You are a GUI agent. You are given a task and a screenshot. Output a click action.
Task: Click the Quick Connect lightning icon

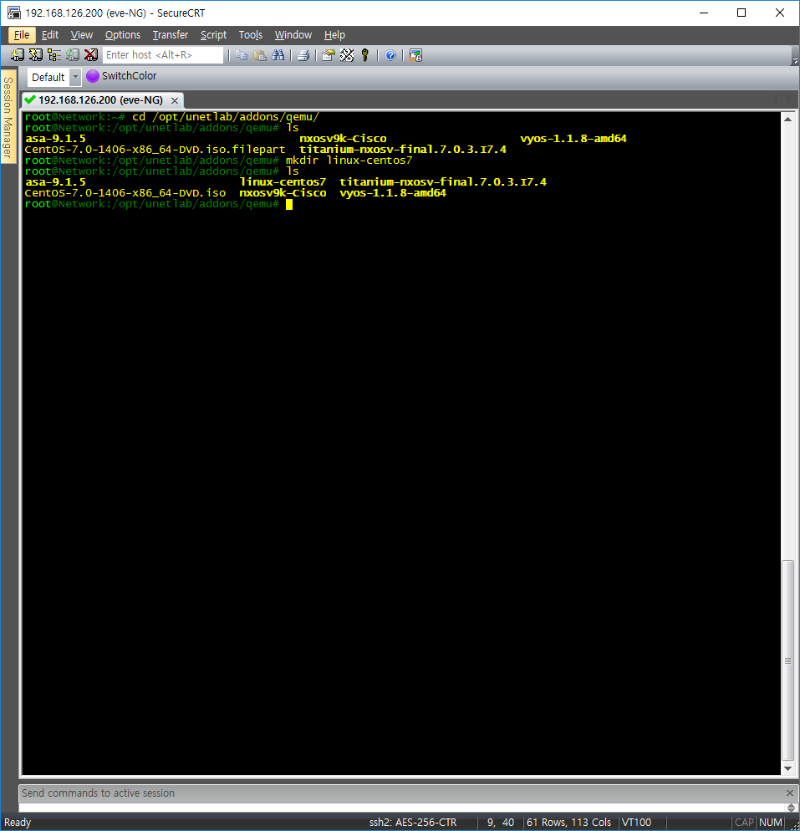pyautogui.click(x=35, y=55)
